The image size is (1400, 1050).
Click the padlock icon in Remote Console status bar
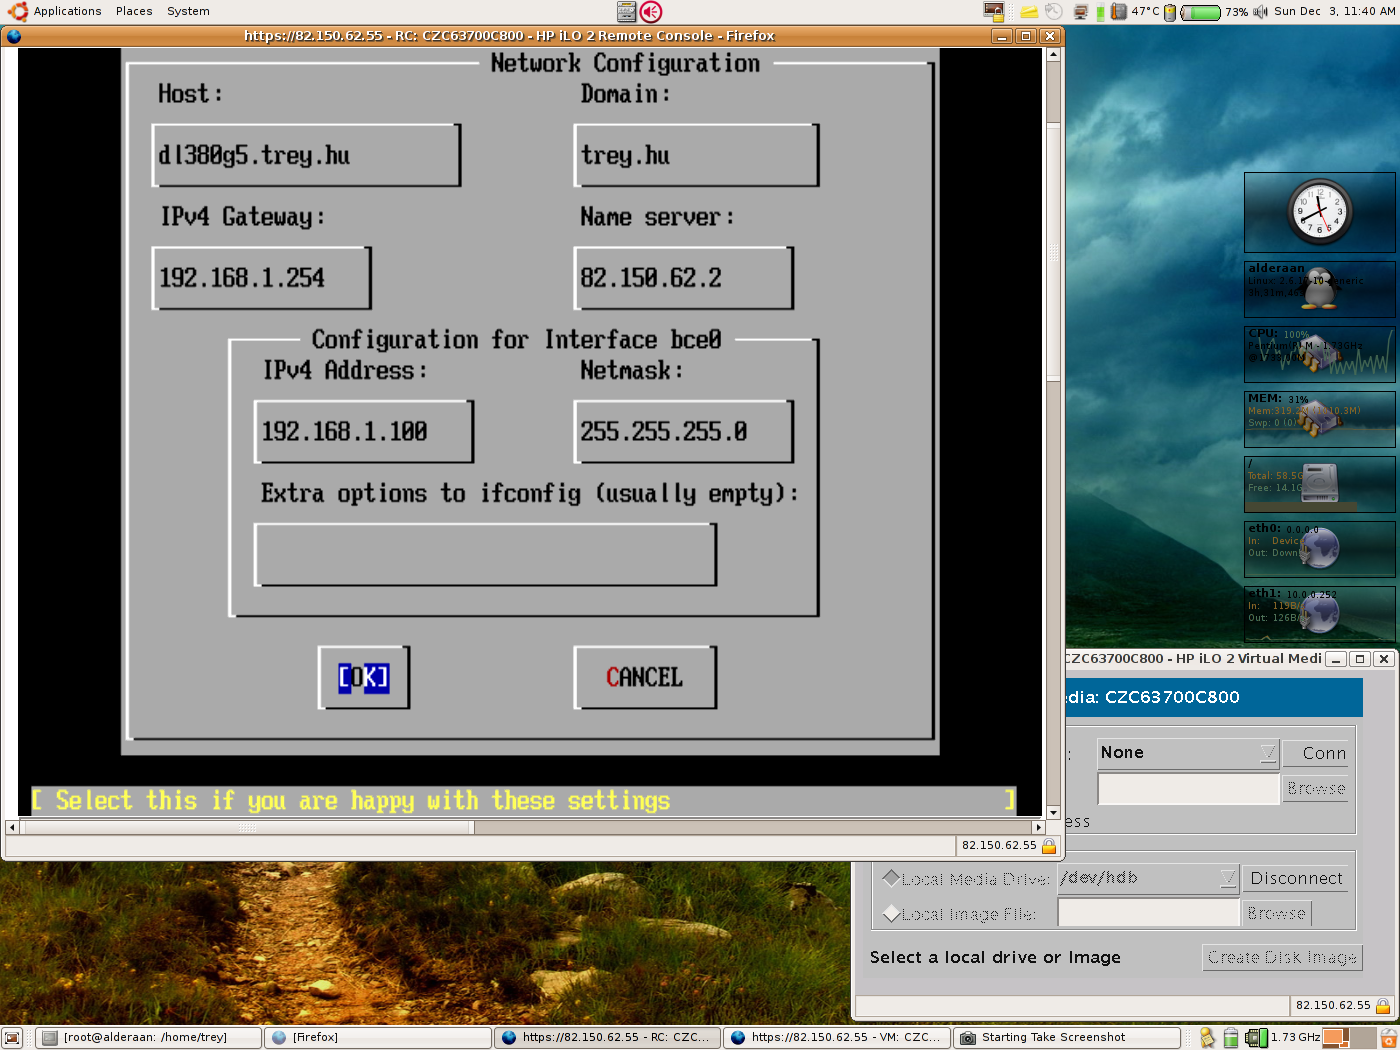[x=1049, y=846]
